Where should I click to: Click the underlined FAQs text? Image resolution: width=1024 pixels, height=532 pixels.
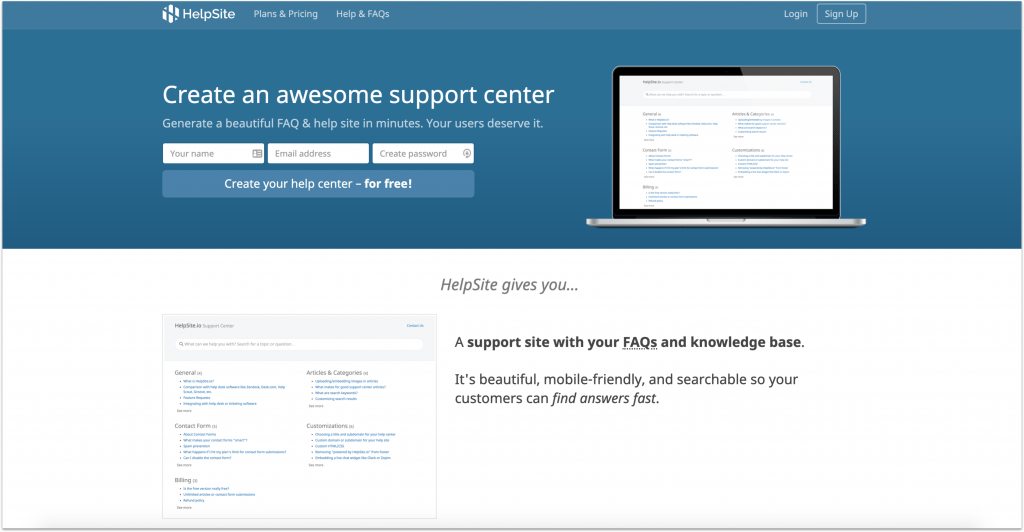point(640,343)
